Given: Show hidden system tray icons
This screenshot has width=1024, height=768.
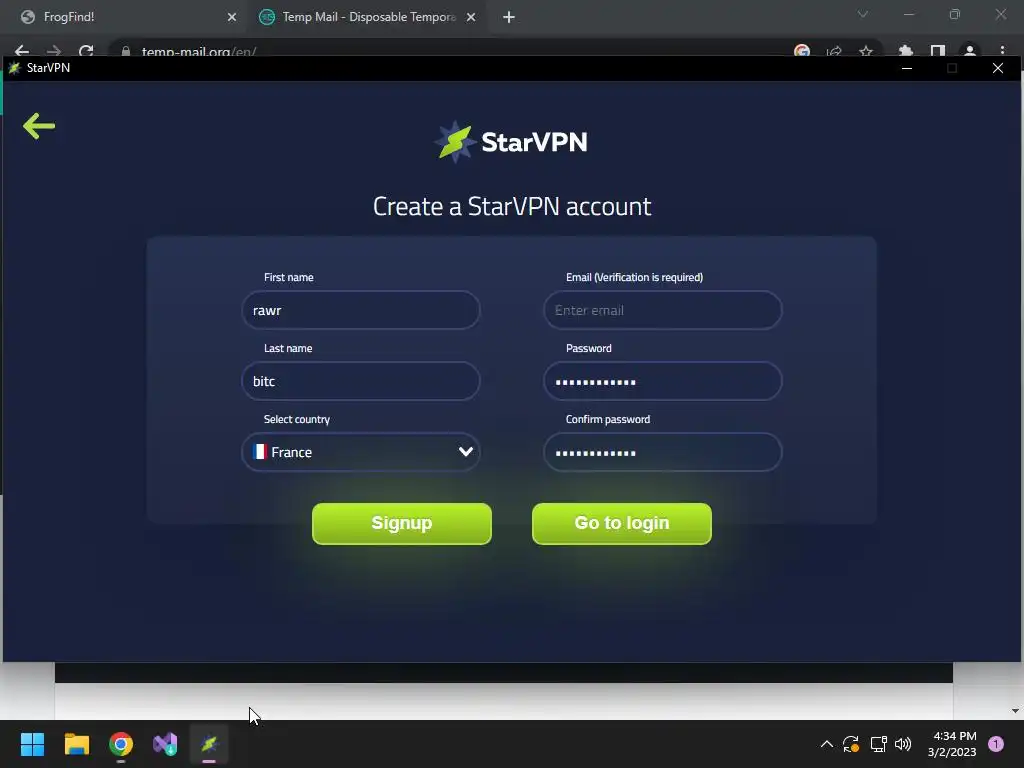Looking at the screenshot, I should pyautogui.click(x=826, y=744).
